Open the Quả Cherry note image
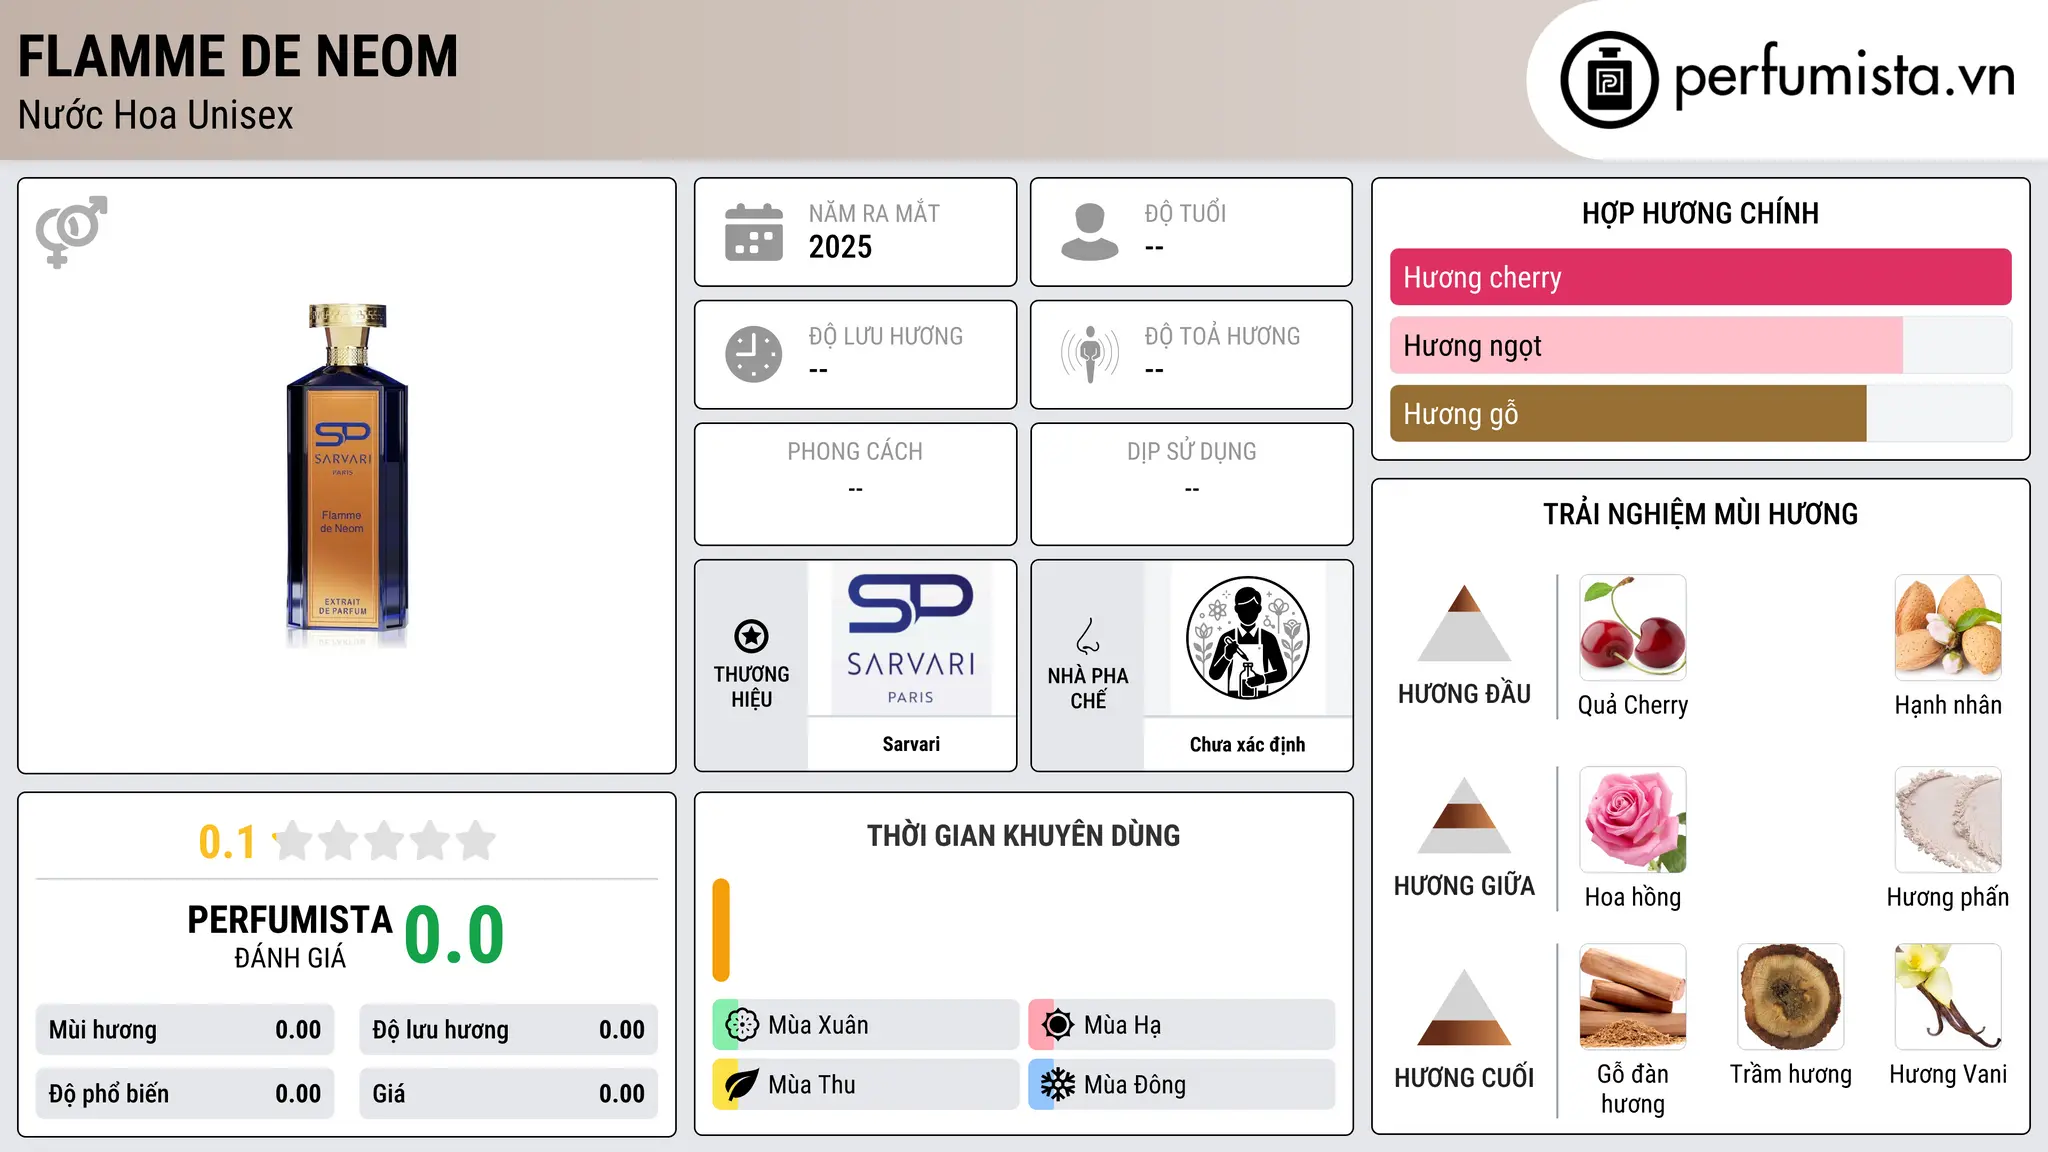Image resolution: width=2048 pixels, height=1152 pixels. [x=1633, y=627]
